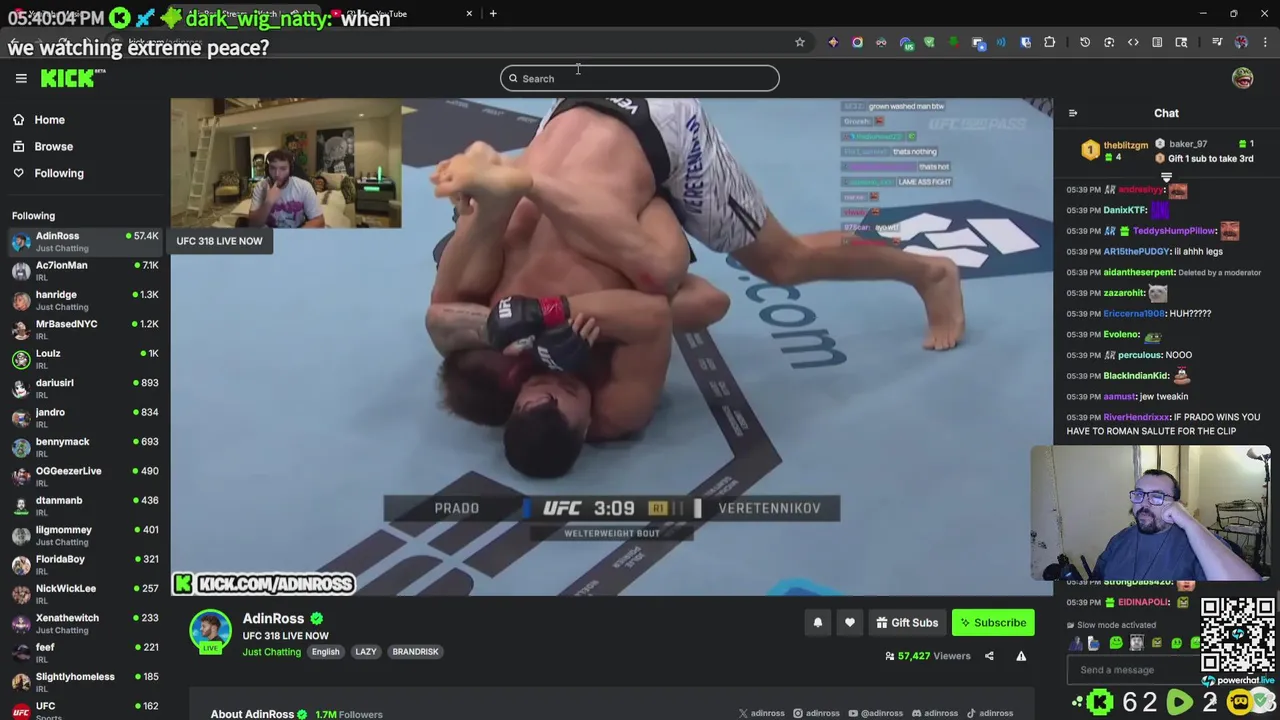Click the green Subscribe button
Image resolution: width=1280 pixels, height=720 pixels.
(993, 623)
